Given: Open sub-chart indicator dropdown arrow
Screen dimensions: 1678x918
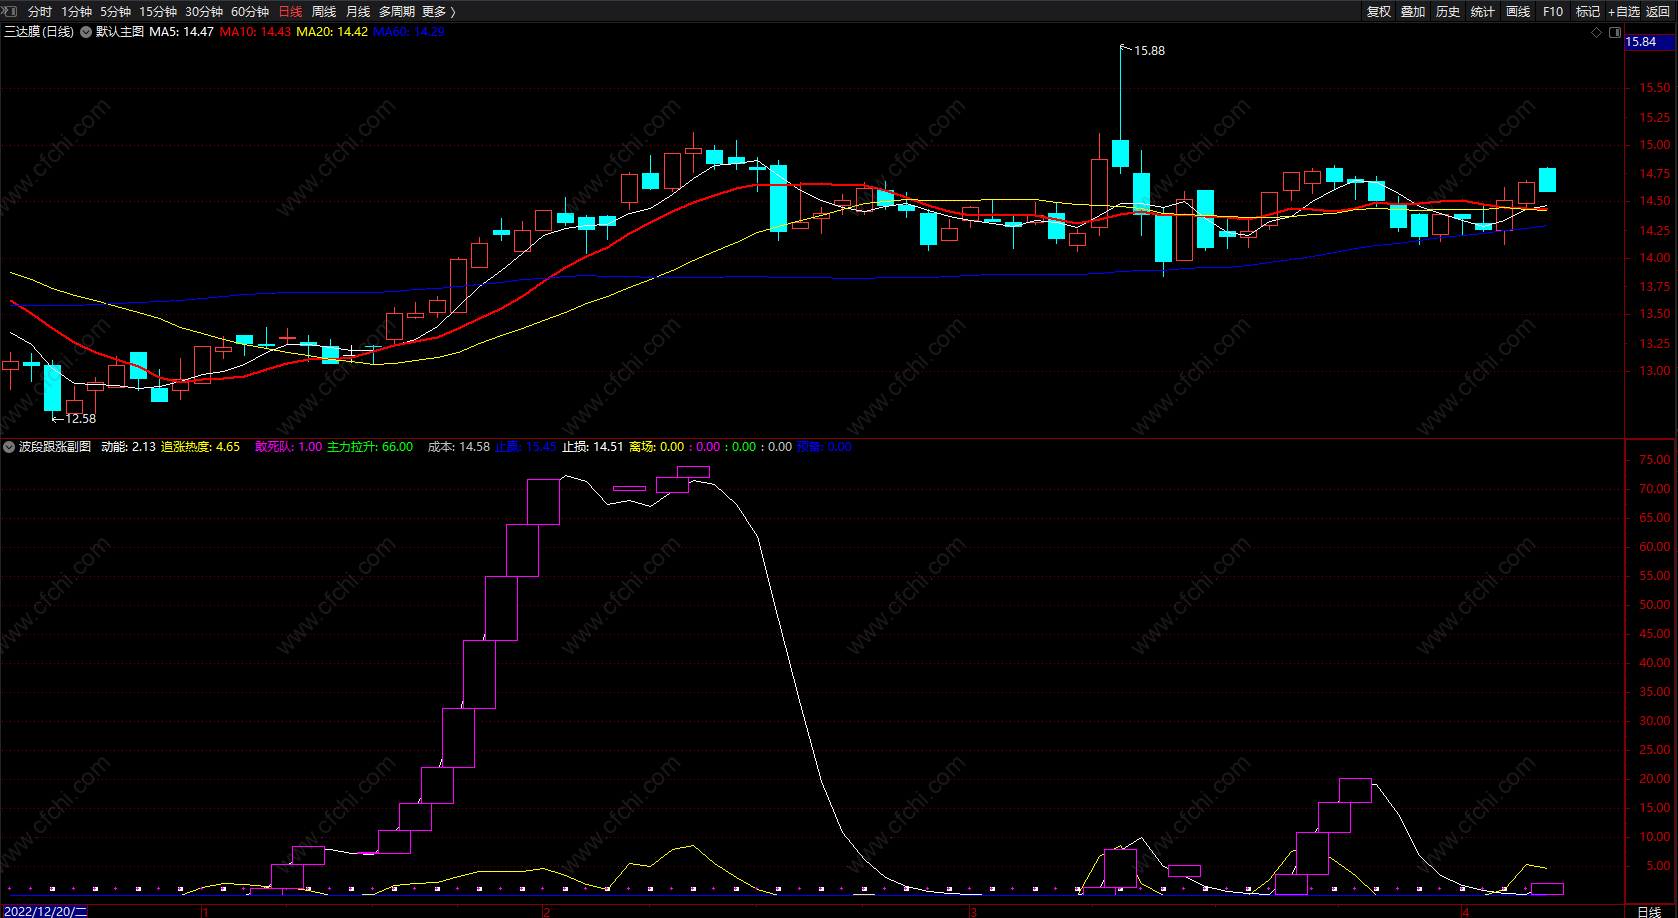Looking at the screenshot, I should [9, 447].
